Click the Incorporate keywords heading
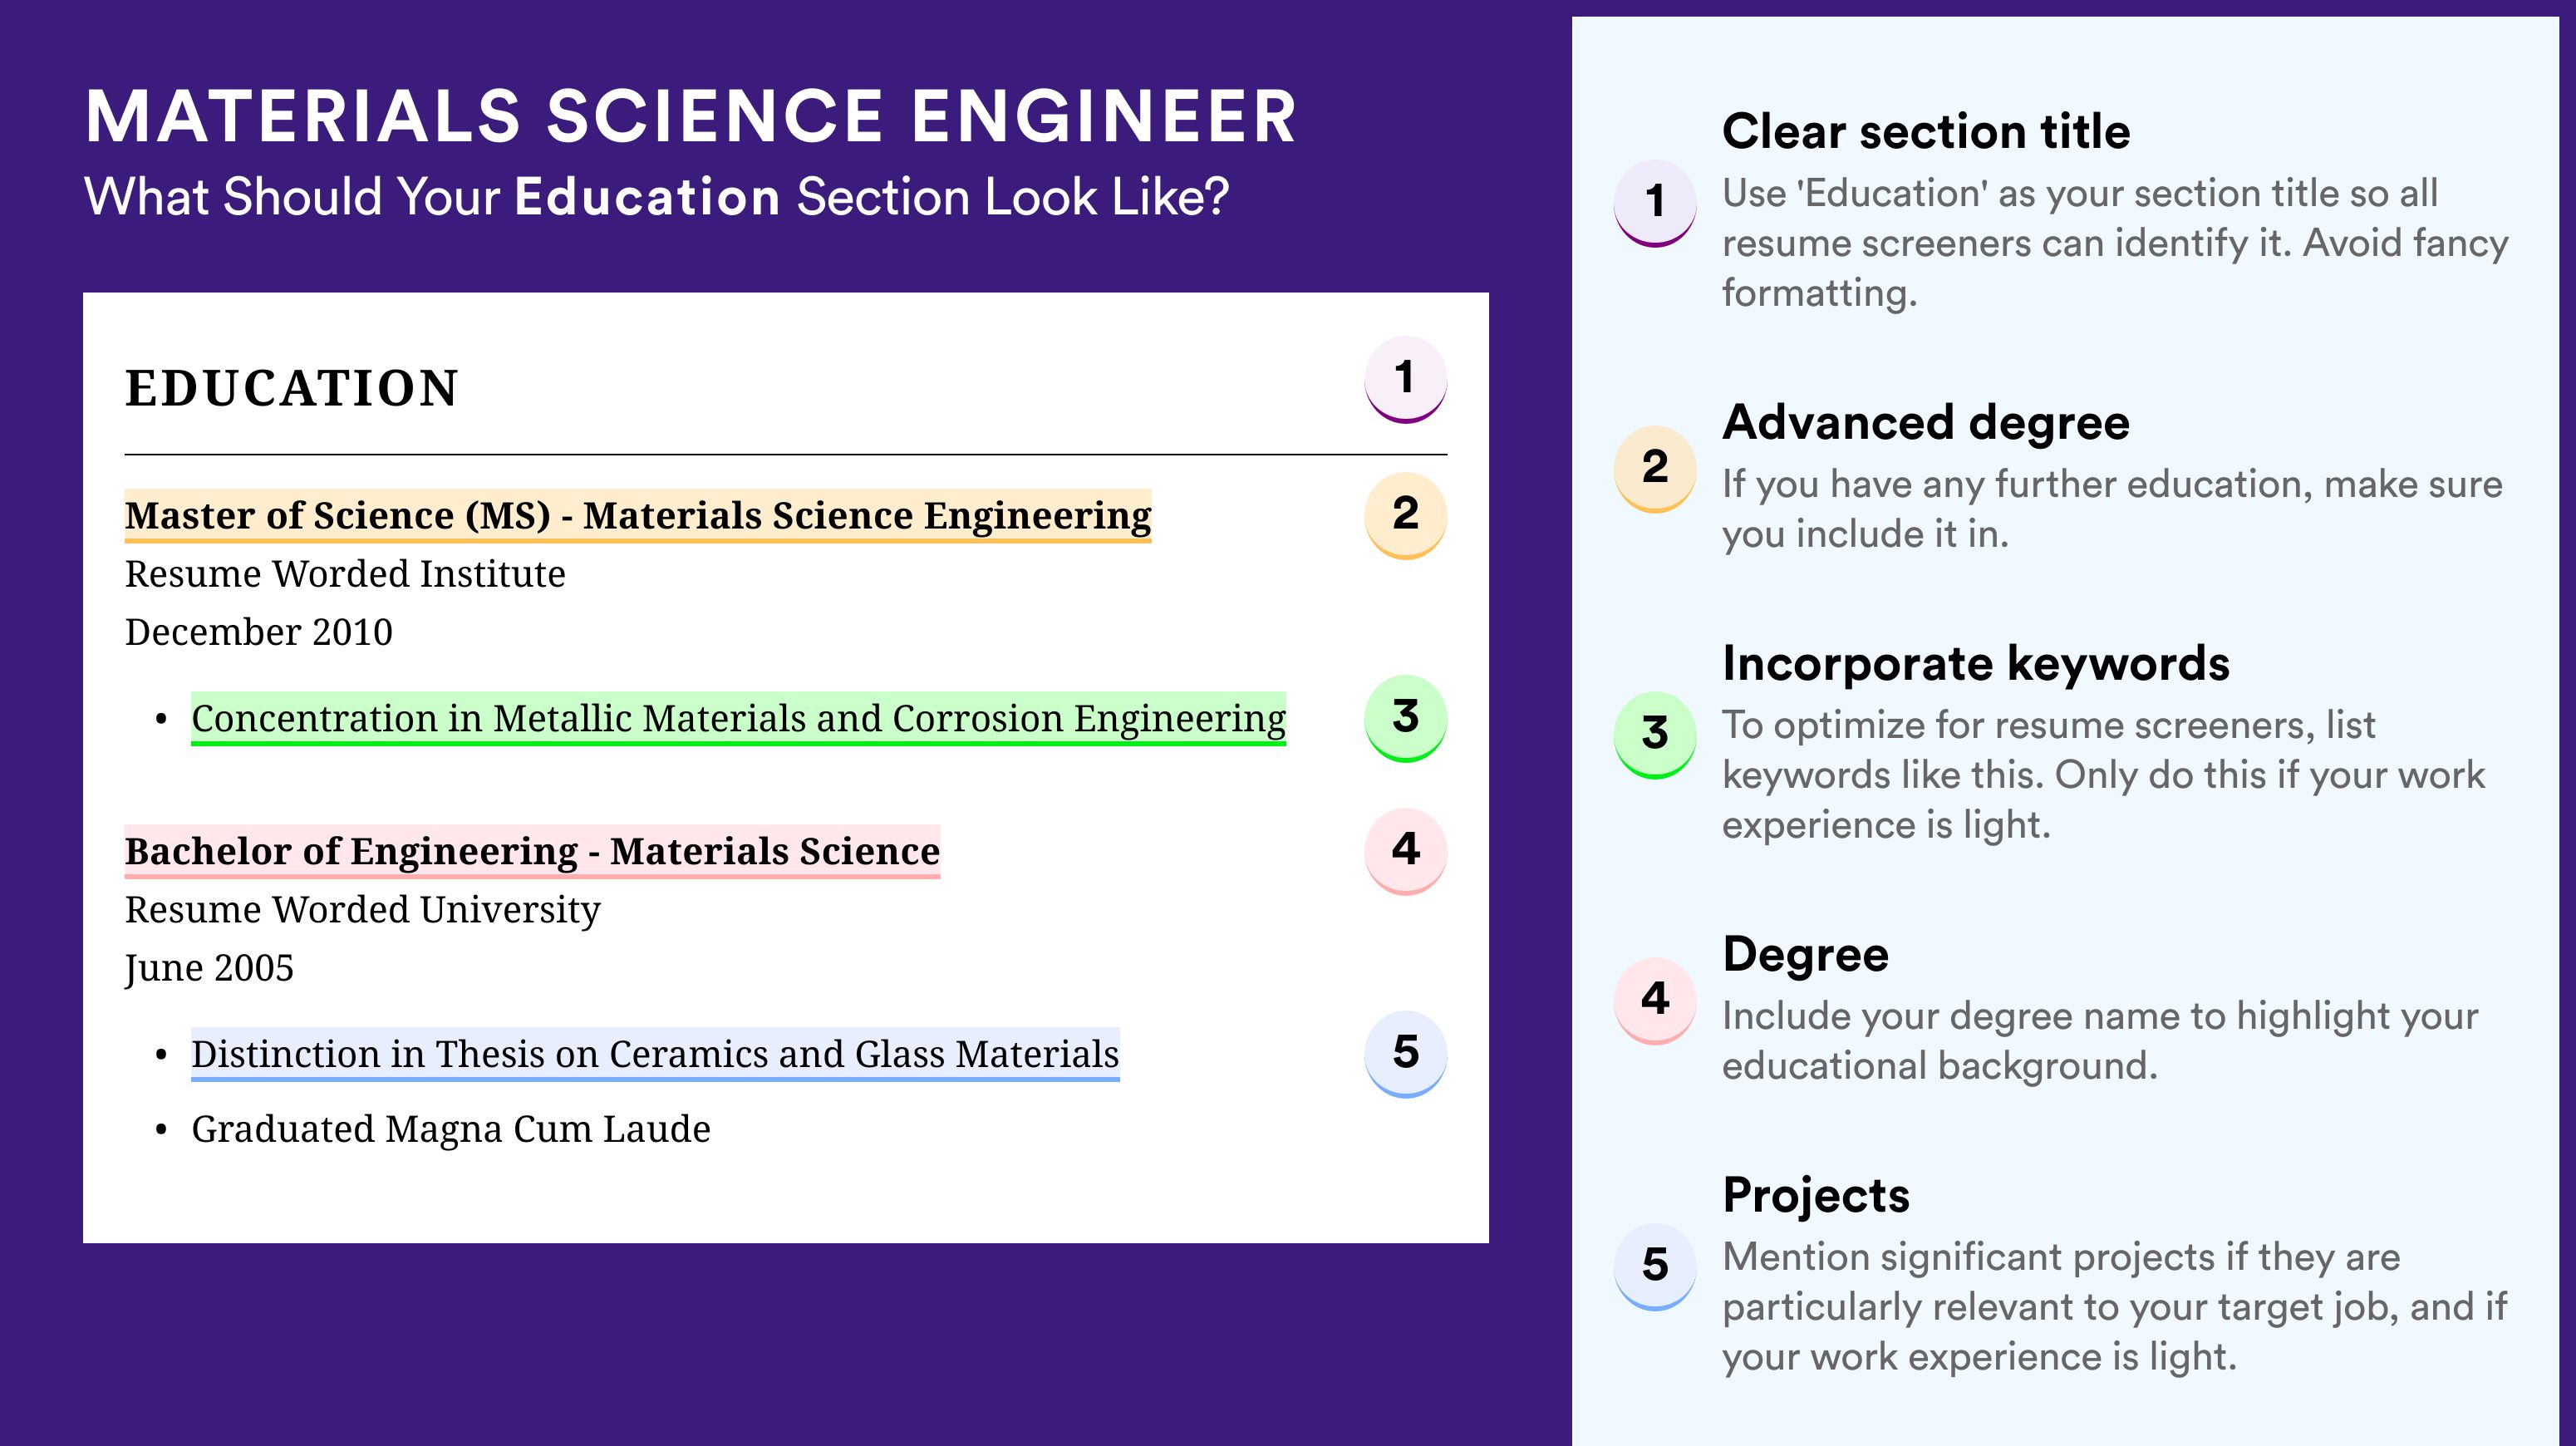This screenshot has height=1446, width=2576. tap(1976, 664)
